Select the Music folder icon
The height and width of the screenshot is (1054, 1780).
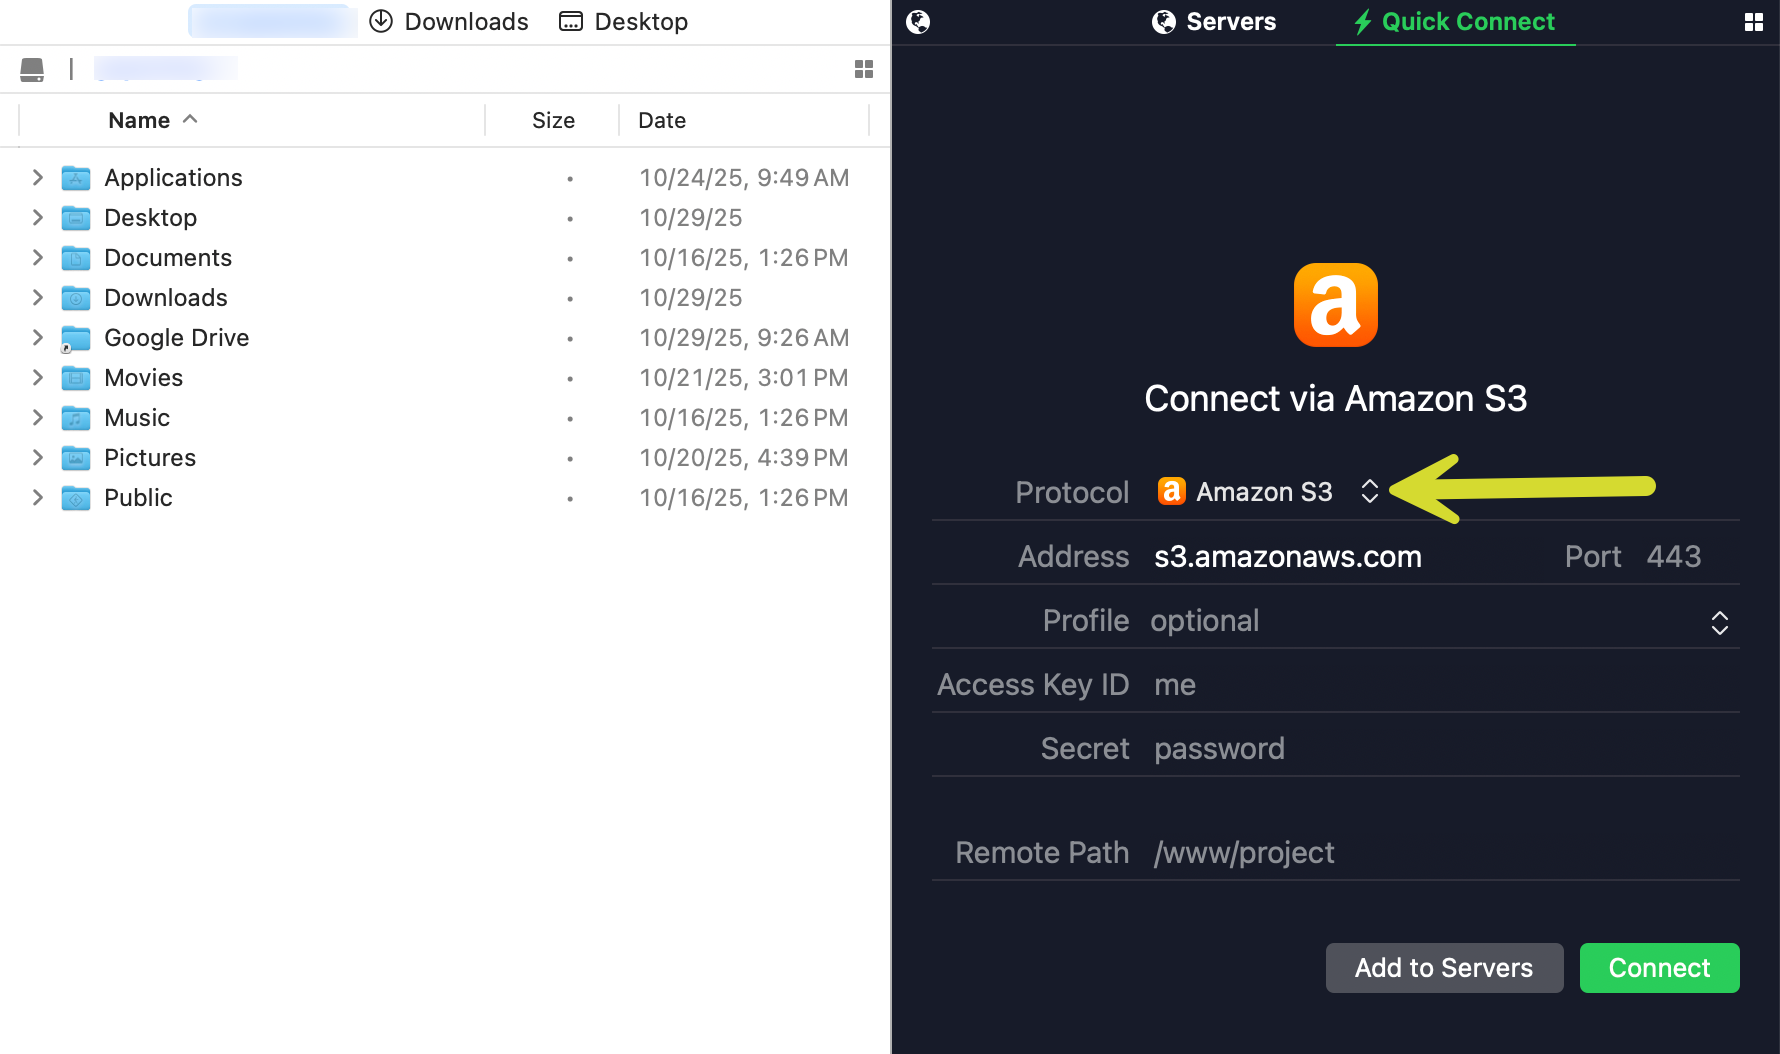pyautogui.click(x=76, y=418)
